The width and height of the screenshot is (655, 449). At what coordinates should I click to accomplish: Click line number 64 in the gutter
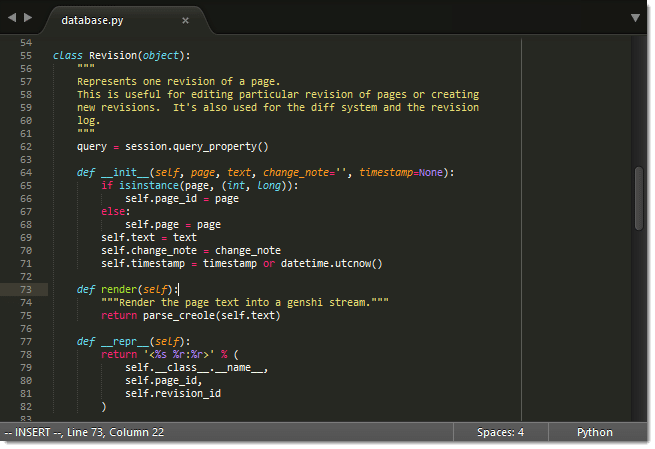26,172
